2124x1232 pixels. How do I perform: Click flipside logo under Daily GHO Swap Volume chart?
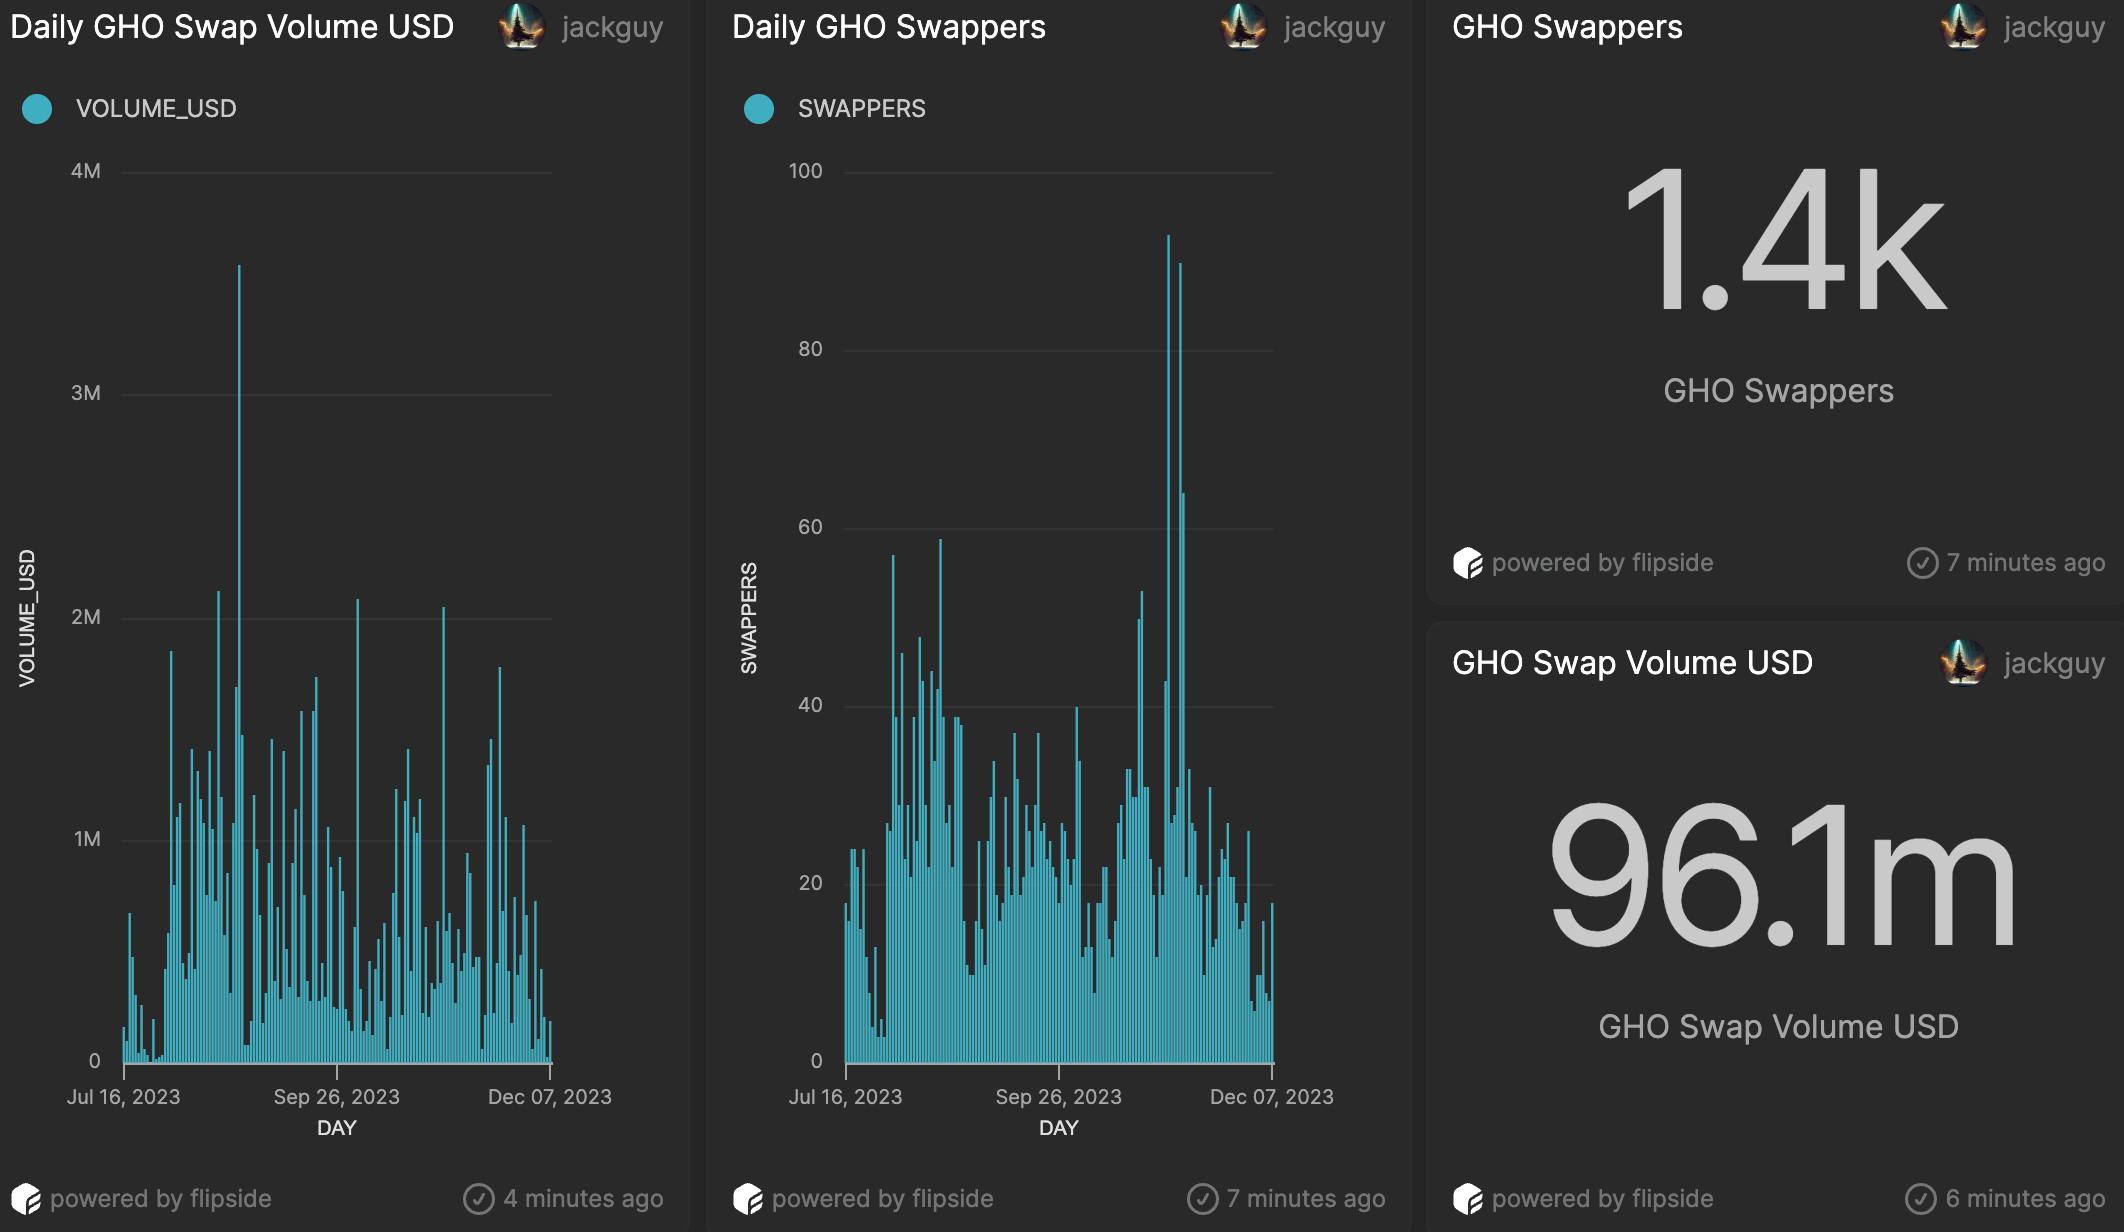tap(26, 1198)
